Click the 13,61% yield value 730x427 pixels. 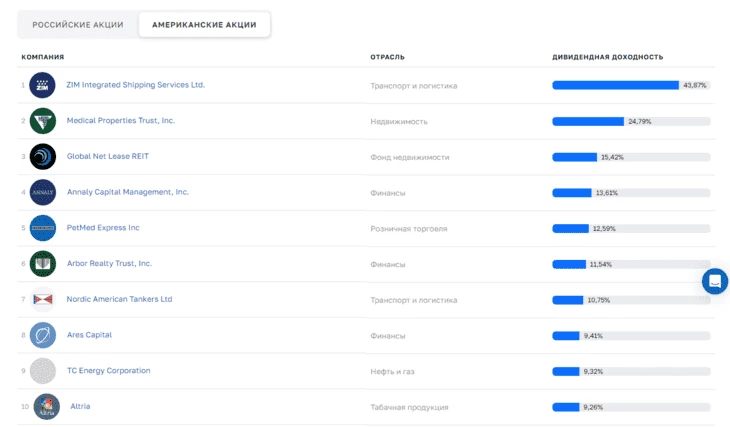coord(607,193)
